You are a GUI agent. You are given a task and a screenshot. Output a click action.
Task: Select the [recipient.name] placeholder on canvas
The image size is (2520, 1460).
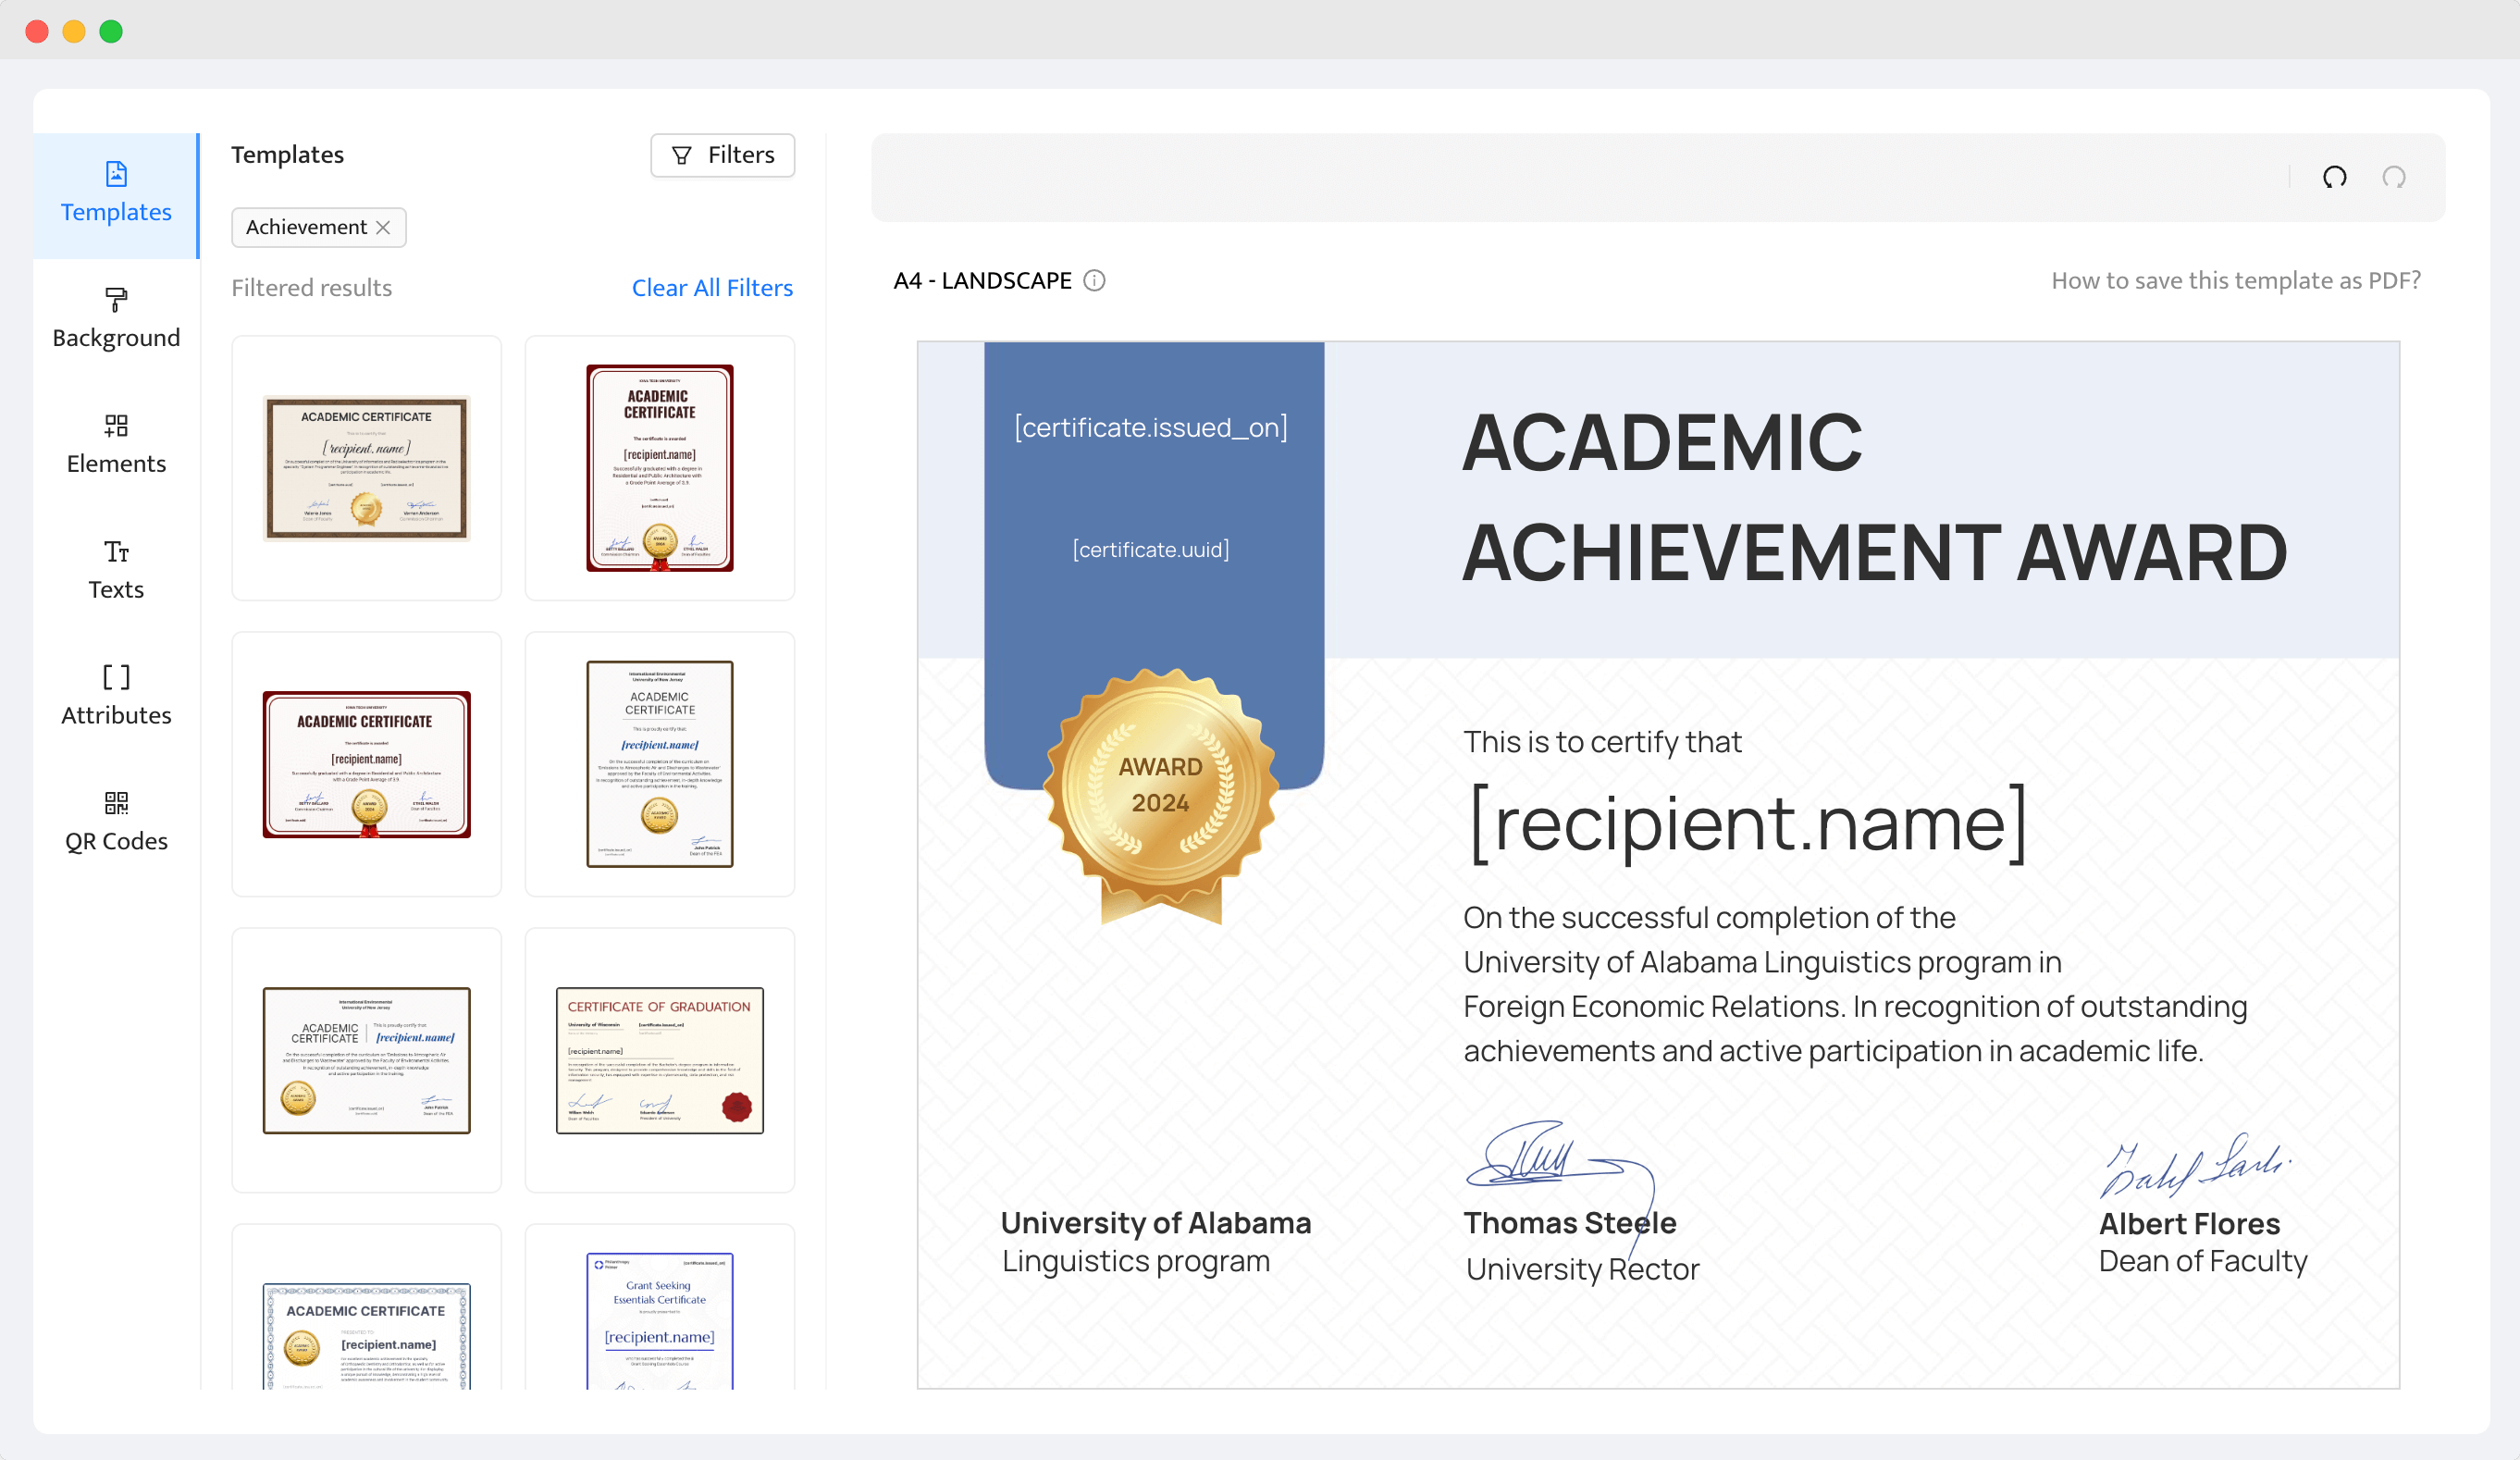click(1748, 825)
